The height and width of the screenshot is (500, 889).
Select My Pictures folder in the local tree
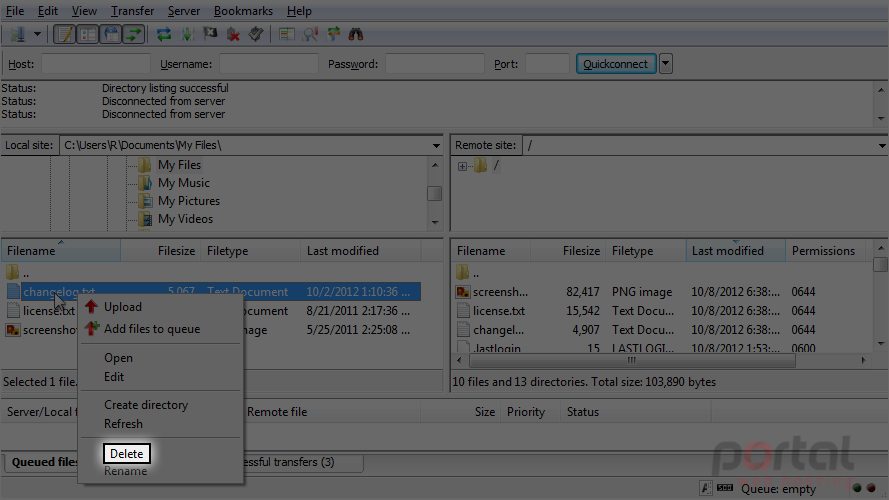click(189, 201)
